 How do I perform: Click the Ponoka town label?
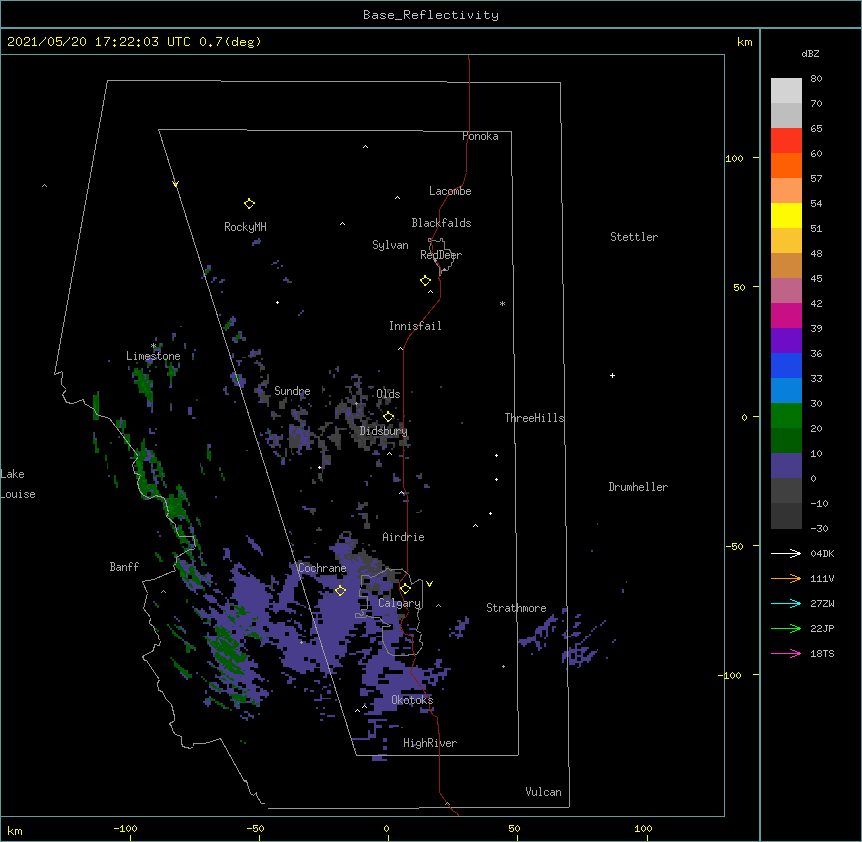[480, 136]
